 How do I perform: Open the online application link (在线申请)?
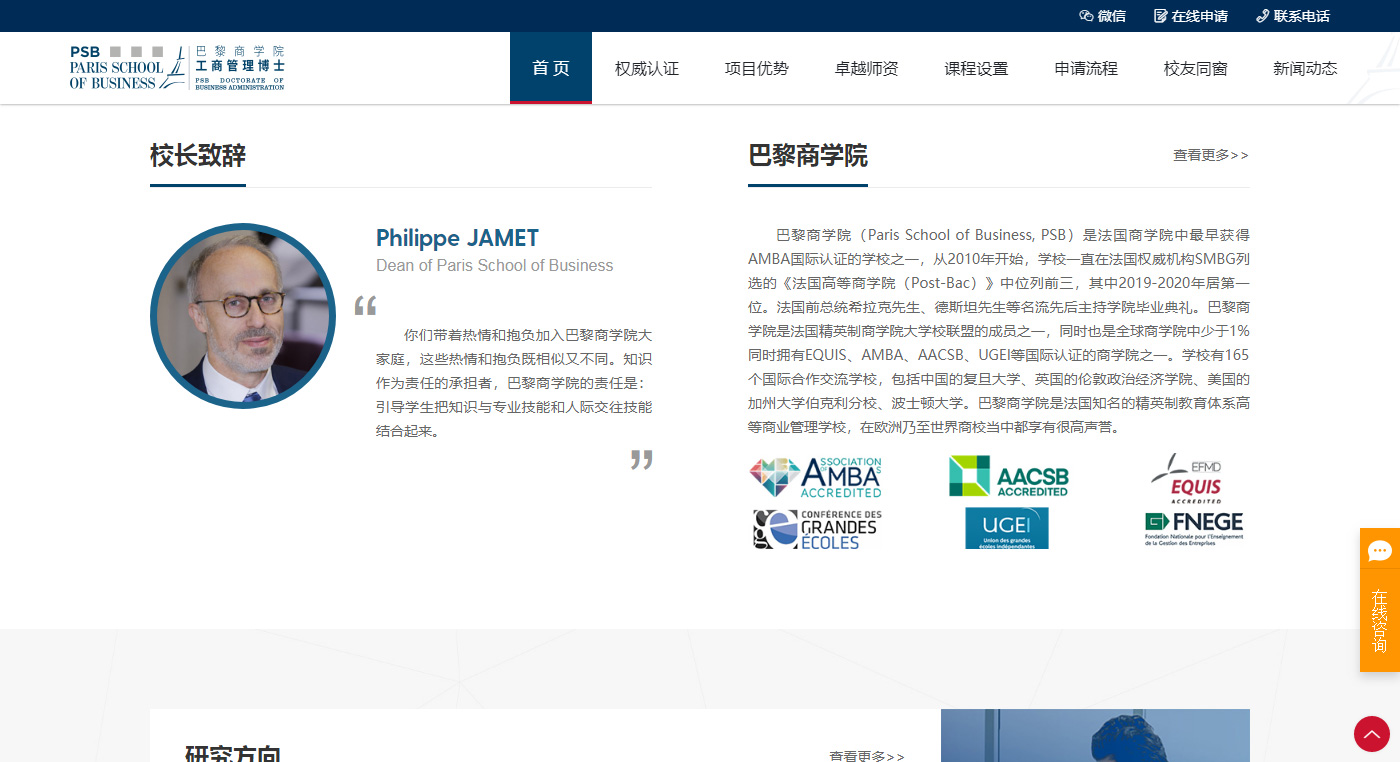pos(1191,16)
